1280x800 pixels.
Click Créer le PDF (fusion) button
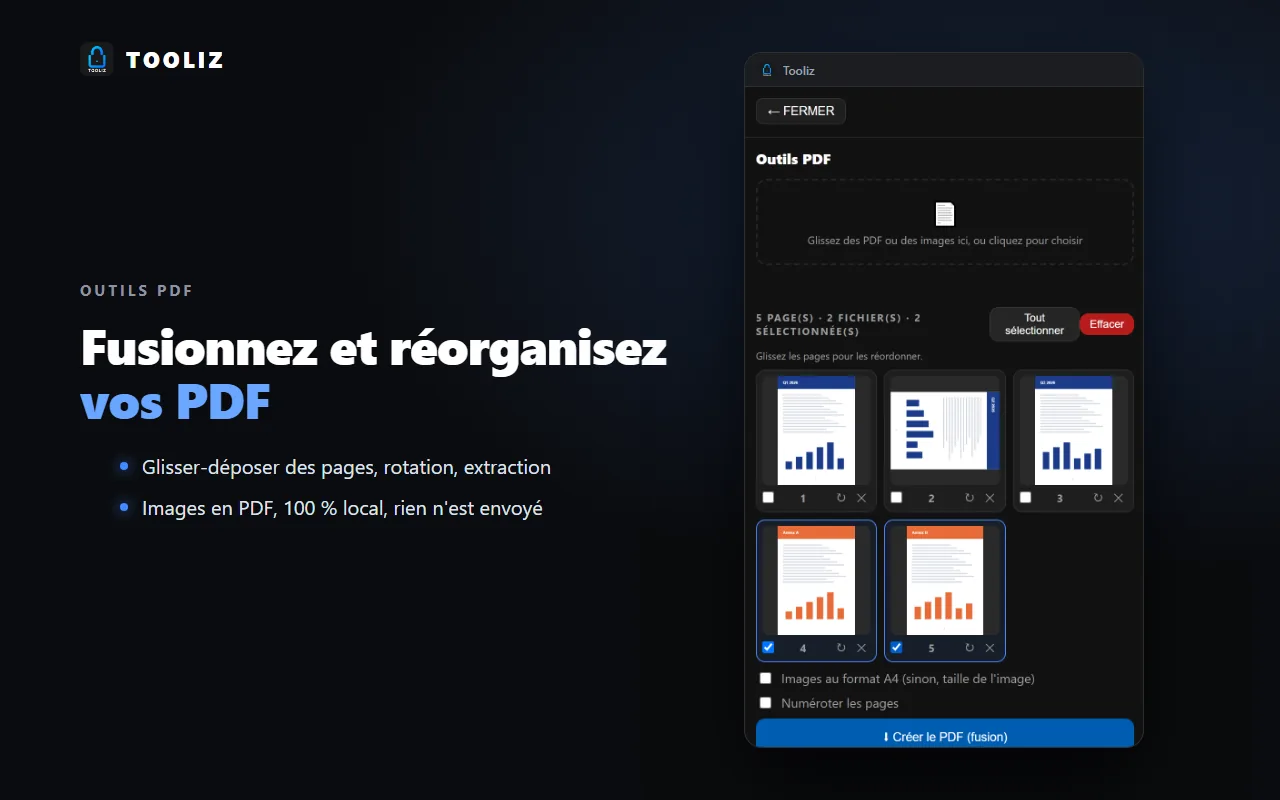pos(945,734)
